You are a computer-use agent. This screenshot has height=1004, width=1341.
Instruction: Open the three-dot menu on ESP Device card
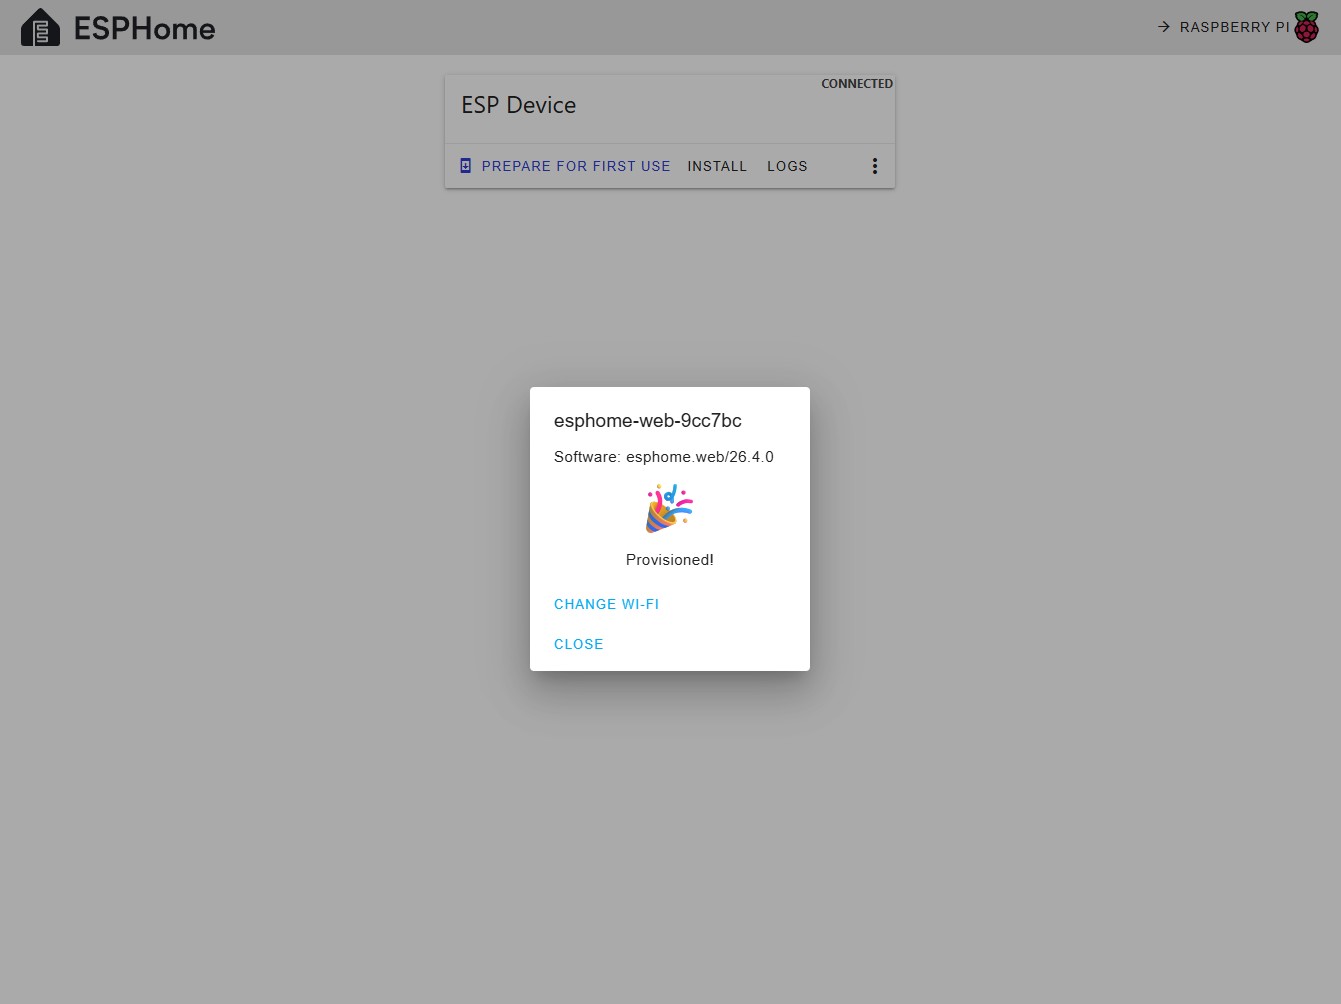[875, 166]
